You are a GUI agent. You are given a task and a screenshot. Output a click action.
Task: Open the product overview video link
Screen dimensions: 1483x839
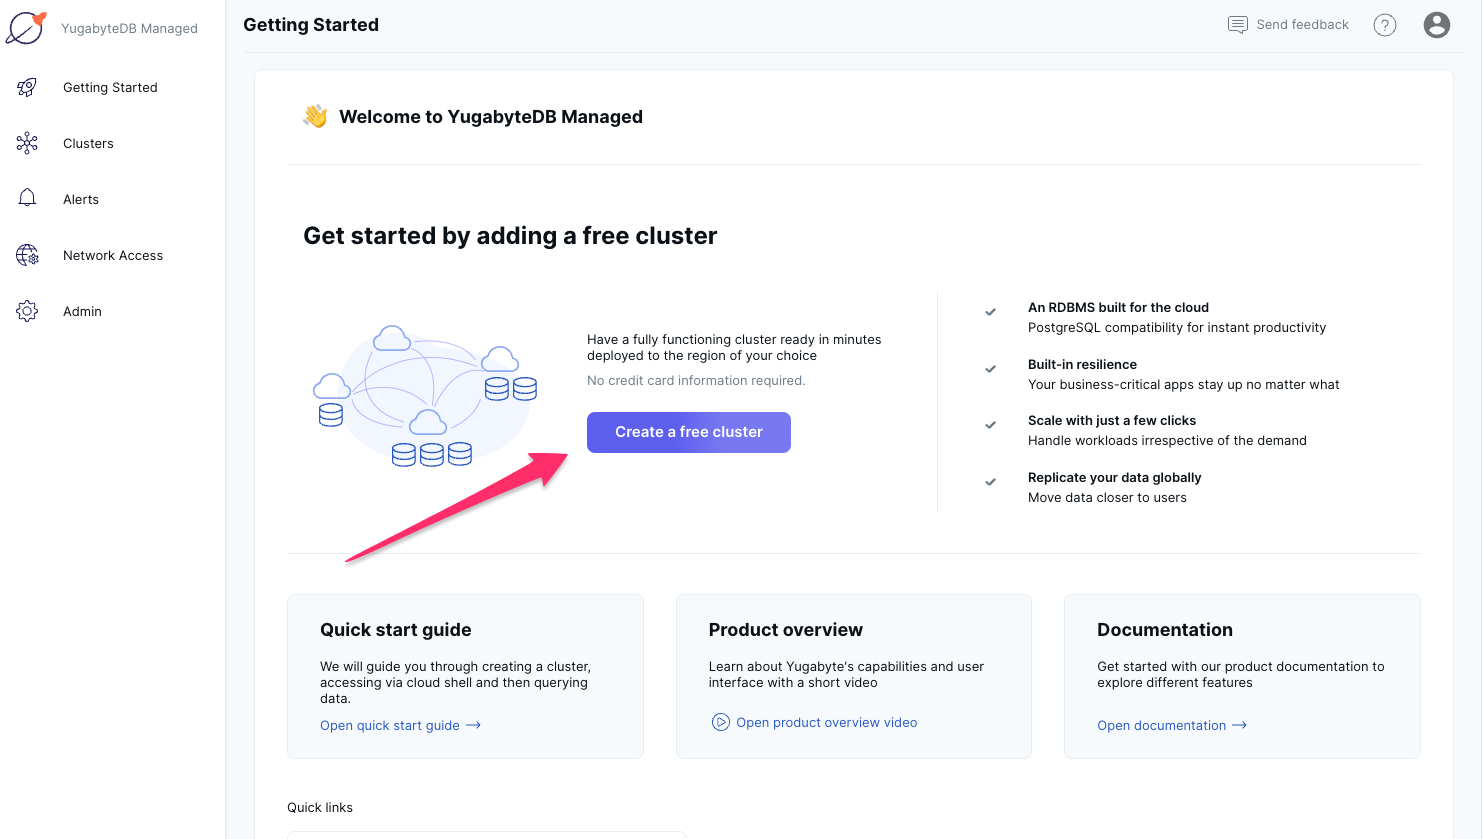tap(825, 721)
